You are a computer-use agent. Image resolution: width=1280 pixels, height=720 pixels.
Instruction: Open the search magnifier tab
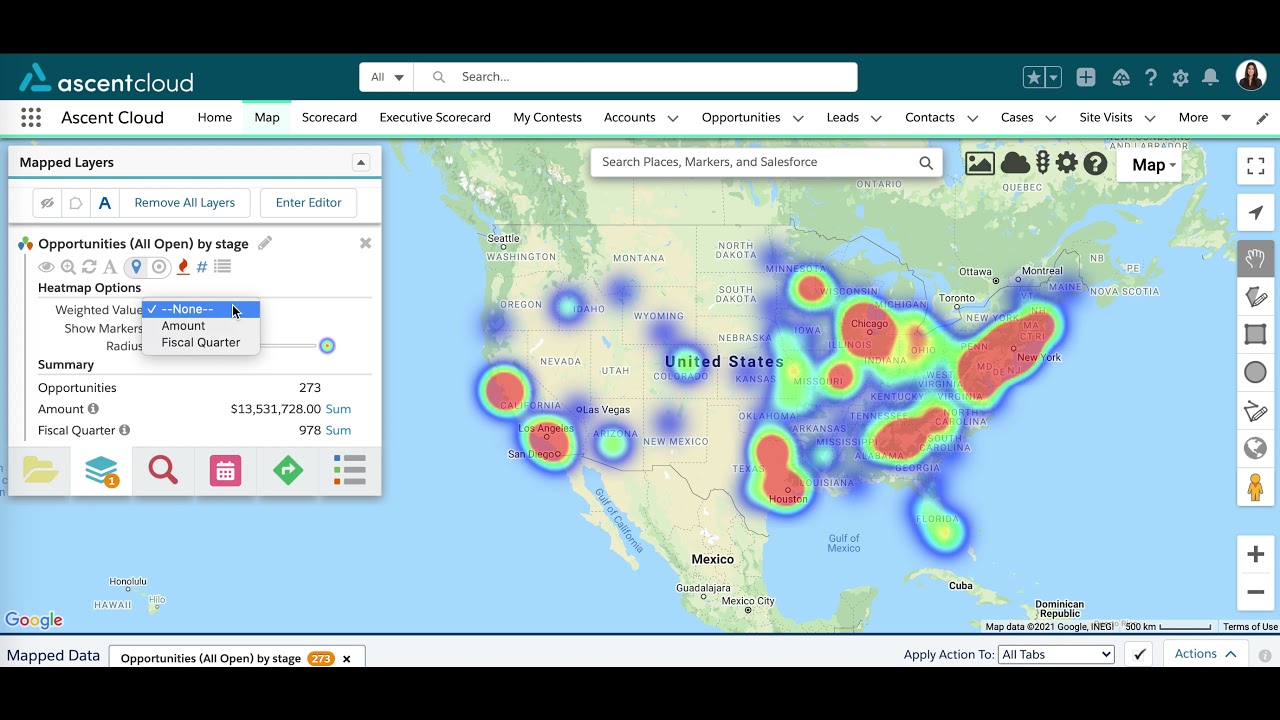click(x=163, y=469)
